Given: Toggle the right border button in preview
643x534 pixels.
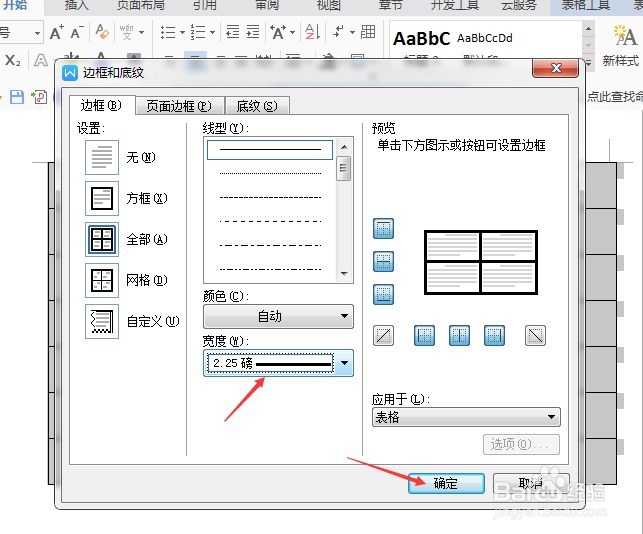Looking at the screenshot, I should pyautogui.click(x=494, y=335).
